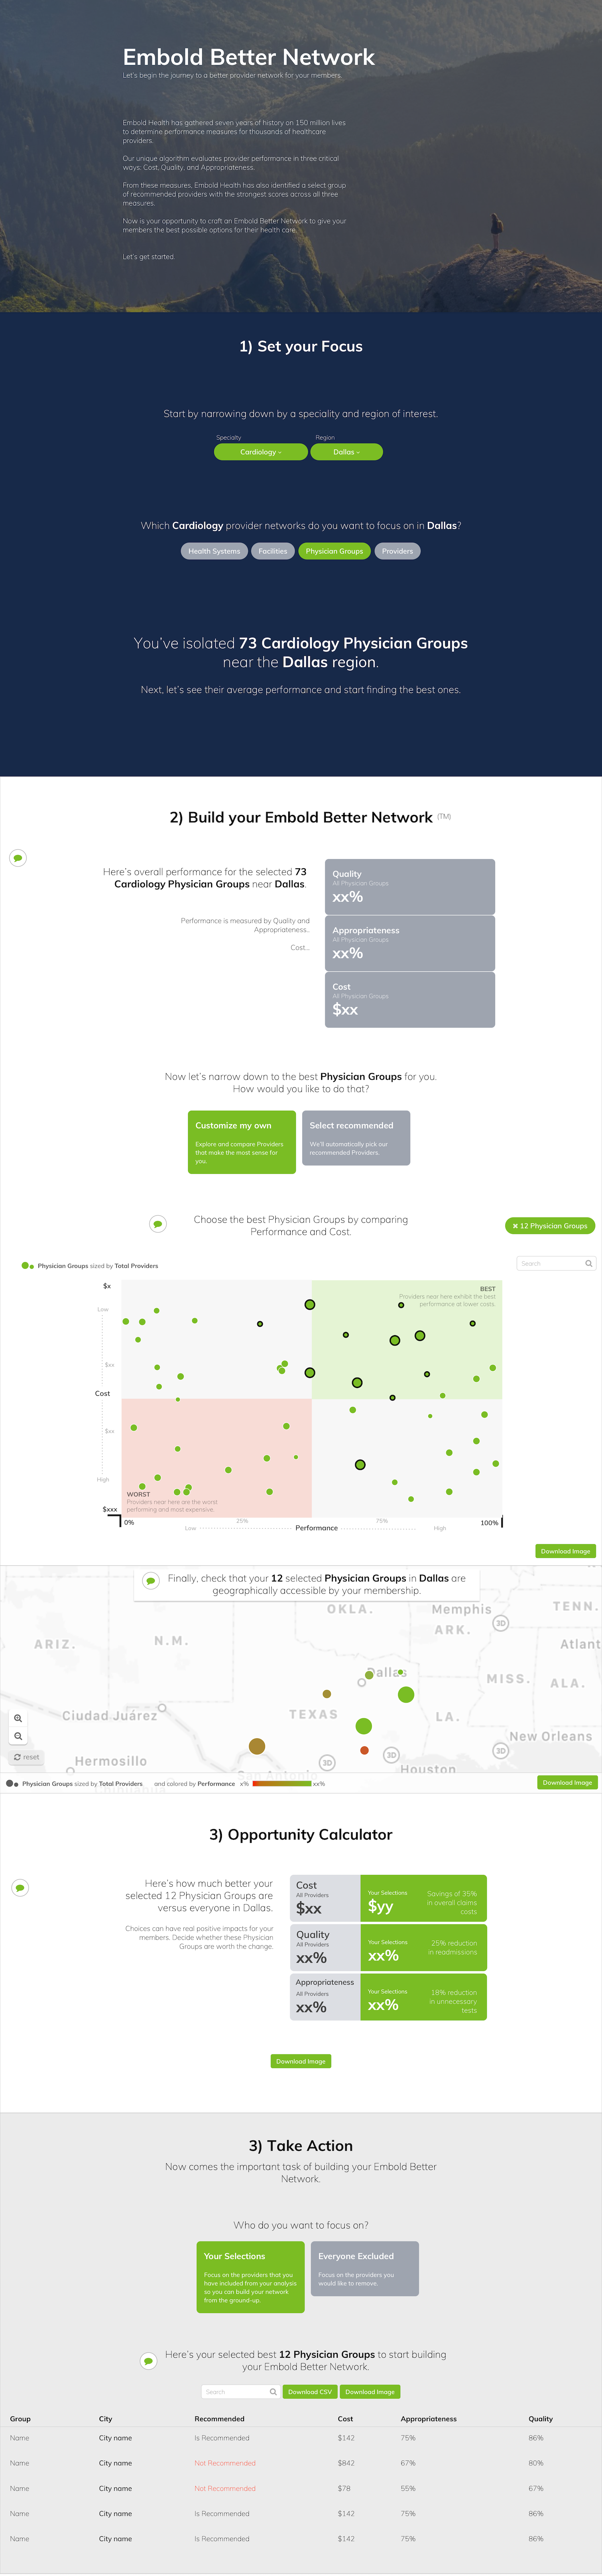The width and height of the screenshot is (602, 2576).
Task: Click the search field above the results table
Action: (241, 2392)
